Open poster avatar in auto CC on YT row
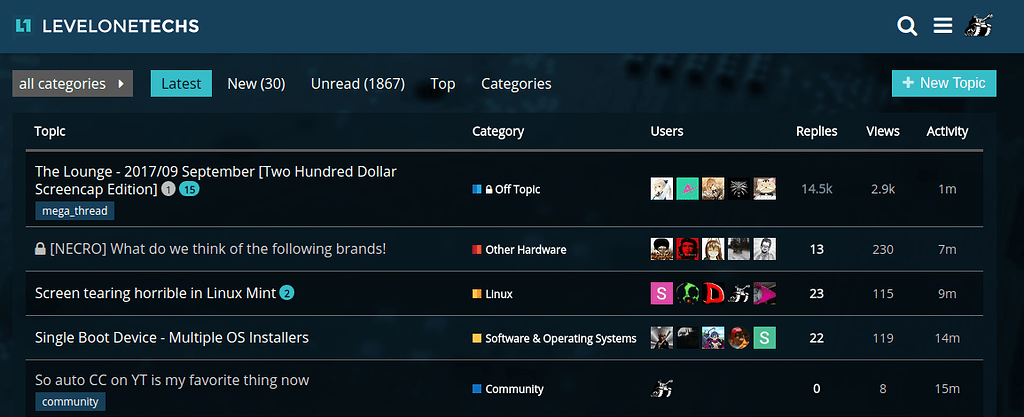Viewport: 1024px width, 417px height. click(x=662, y=389)
